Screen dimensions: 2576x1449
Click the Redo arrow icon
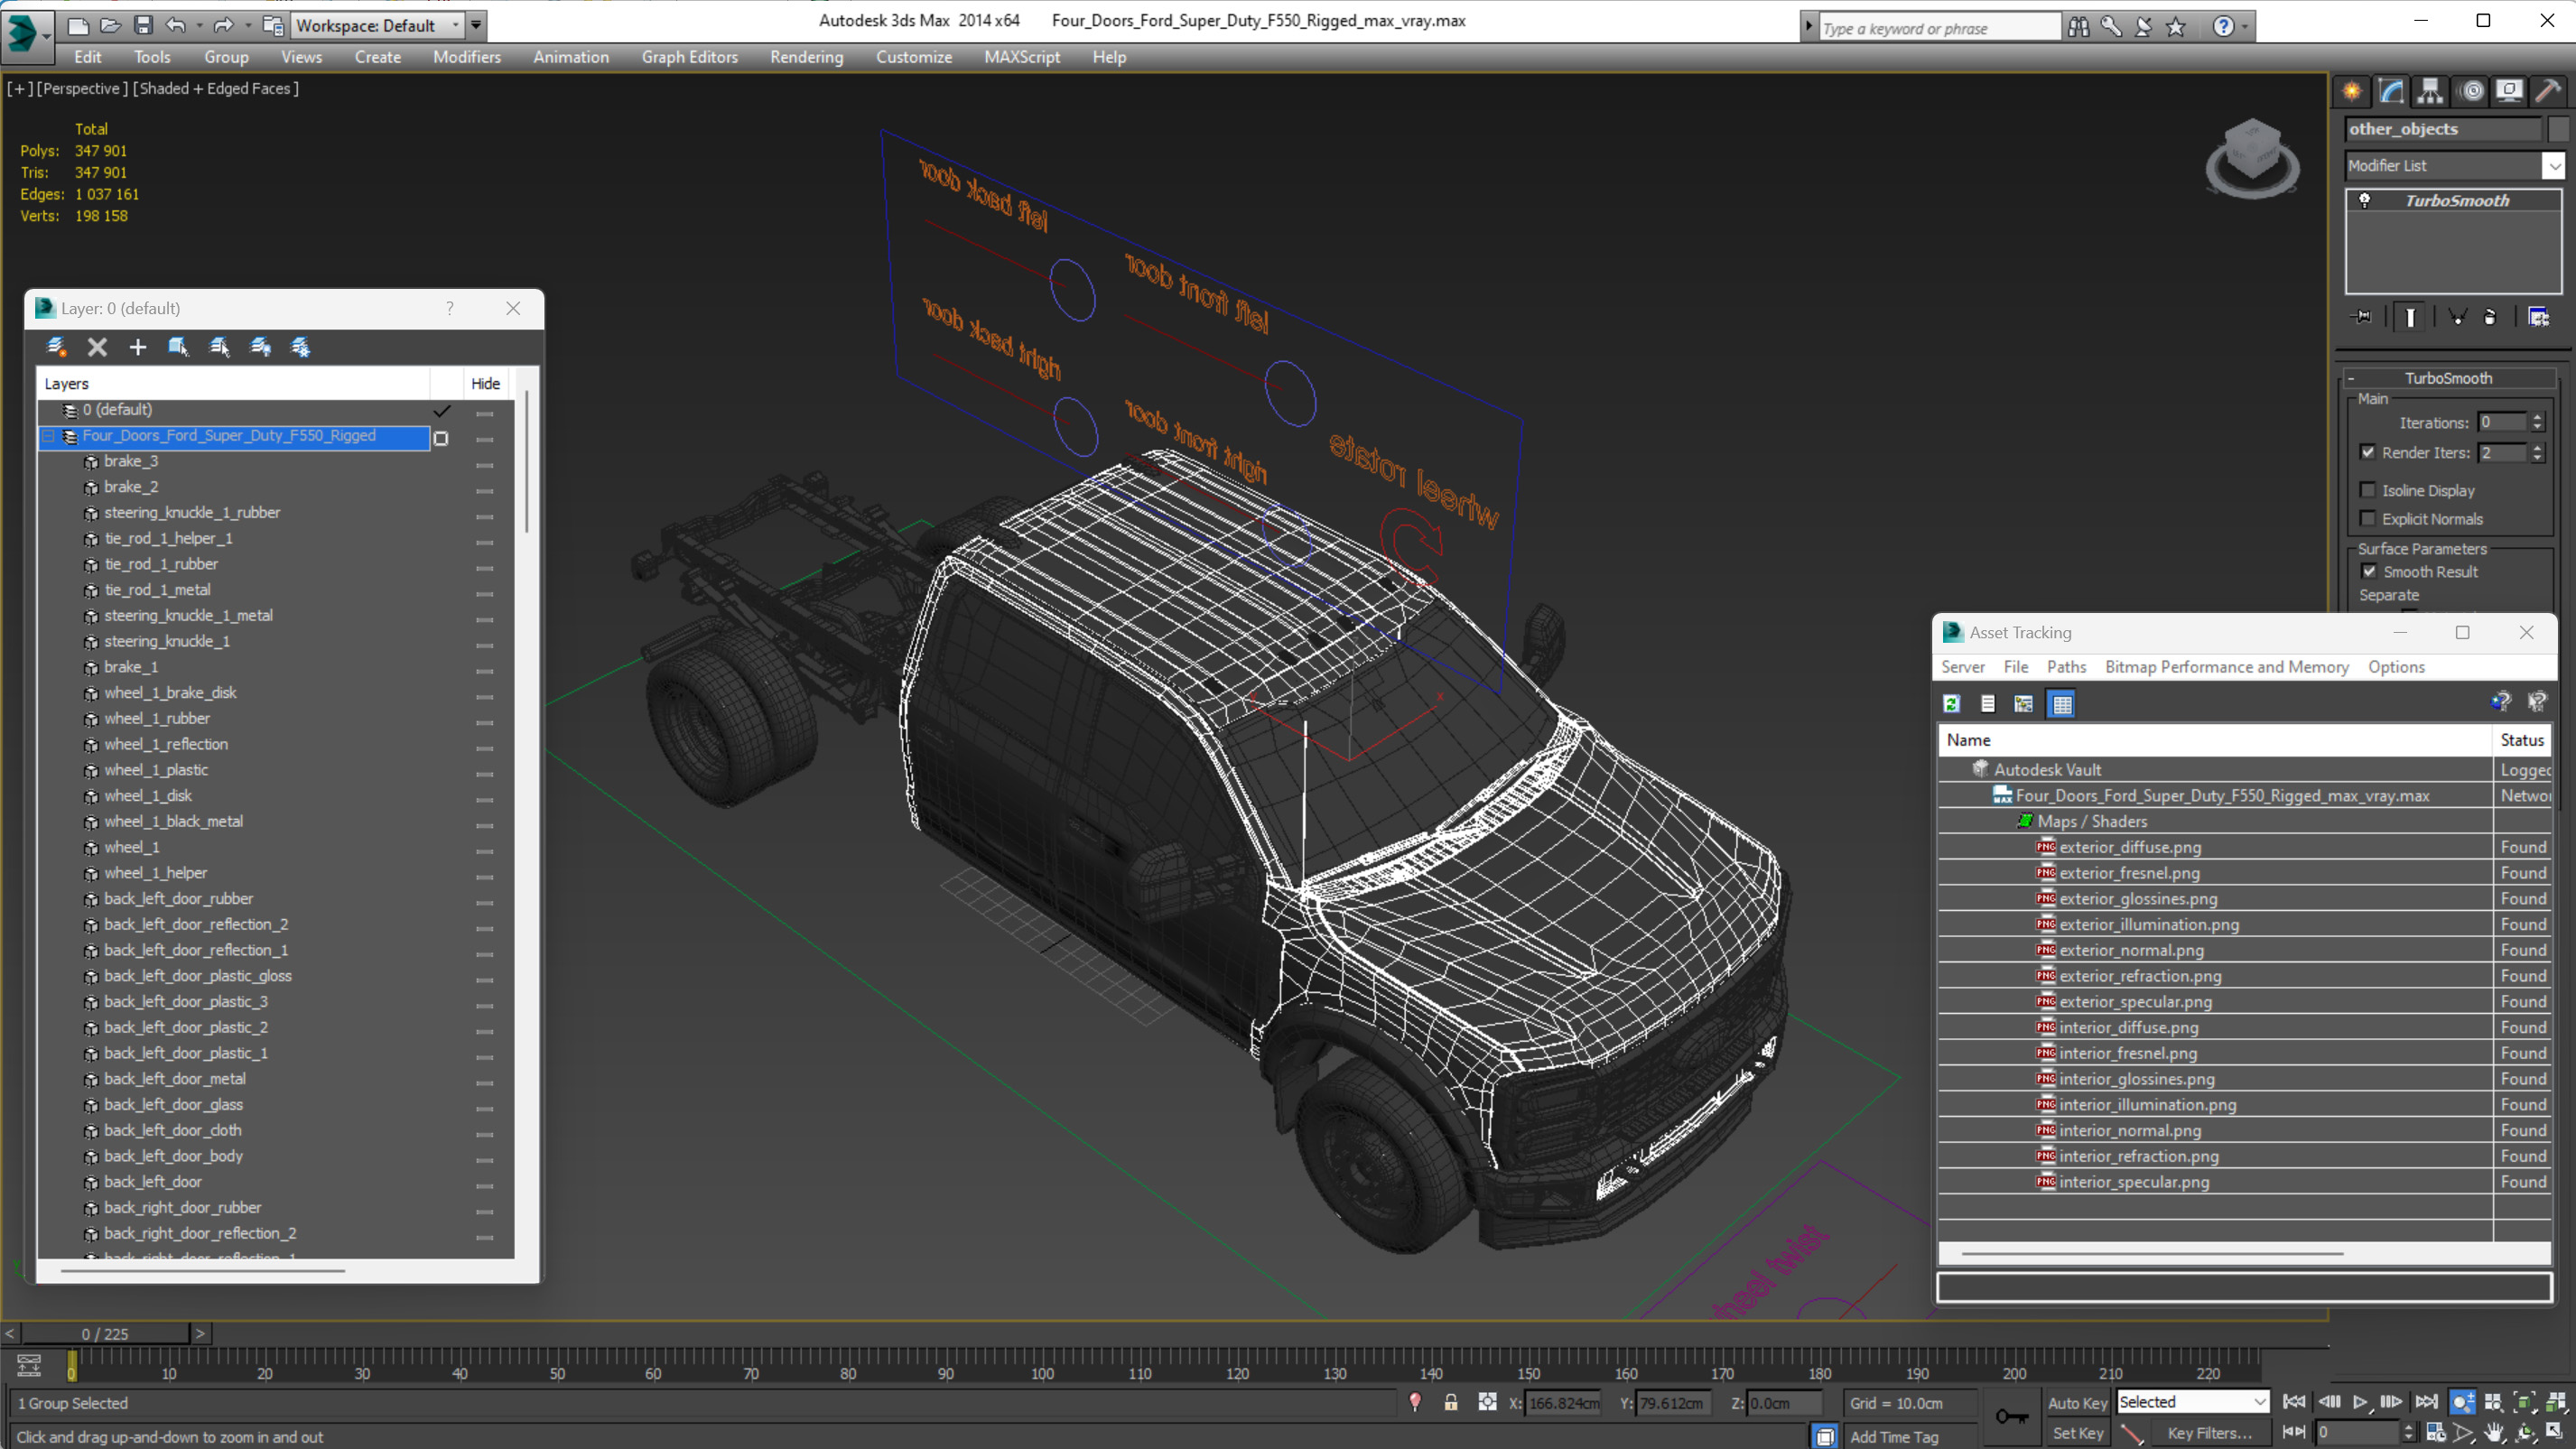(x=223, y=25)
